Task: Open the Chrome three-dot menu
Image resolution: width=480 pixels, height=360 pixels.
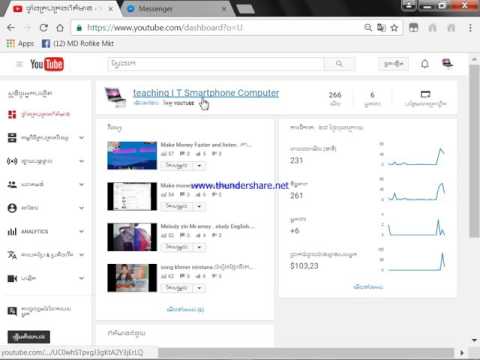Action: point(470,28)
